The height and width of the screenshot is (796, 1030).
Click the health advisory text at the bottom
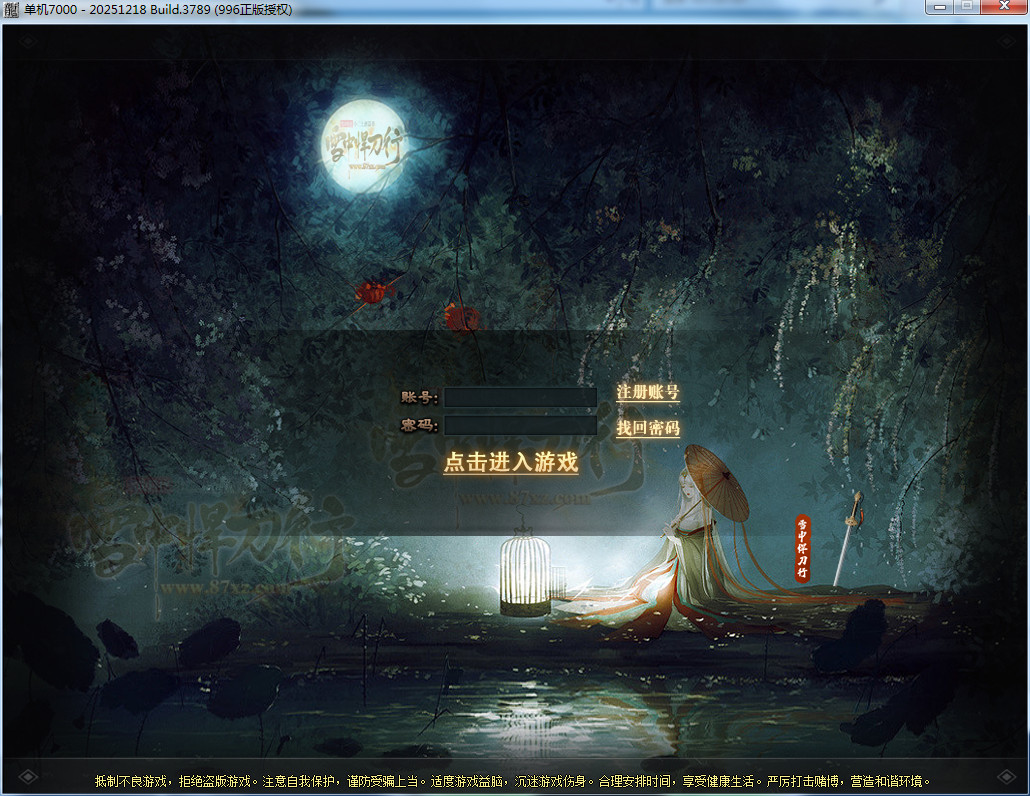point(513,780)
